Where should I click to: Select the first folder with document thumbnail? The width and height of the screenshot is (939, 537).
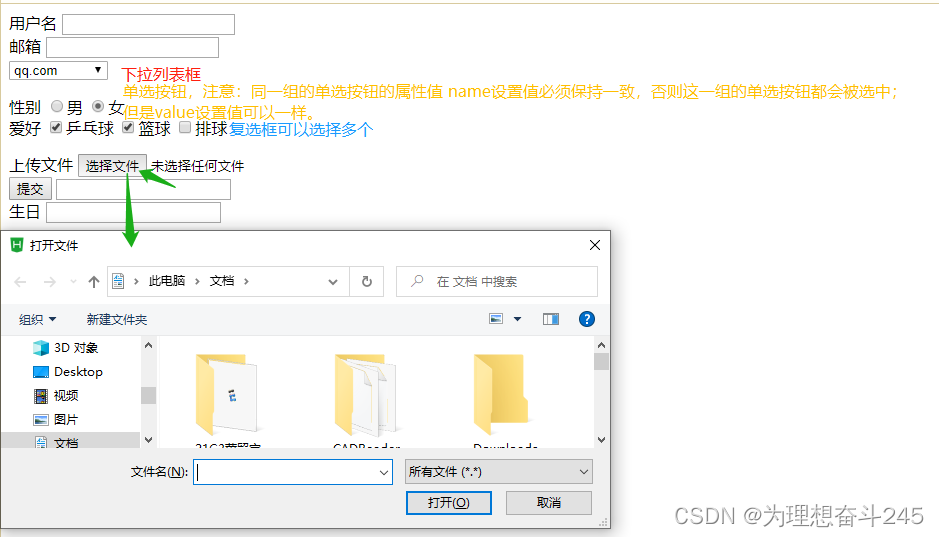pos(227,400)
